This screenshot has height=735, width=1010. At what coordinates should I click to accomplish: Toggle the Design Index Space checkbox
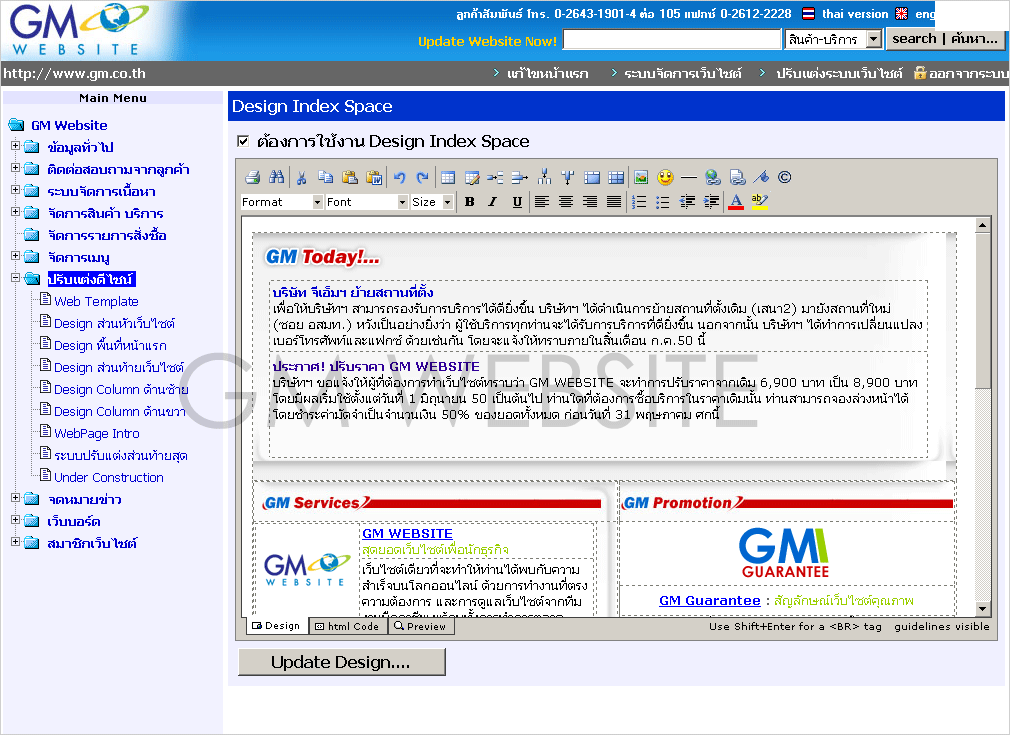[x=243, y=141]
